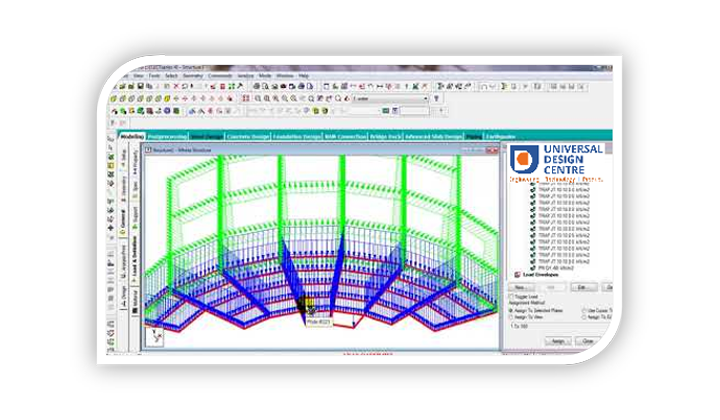The image size is (720, 420).
Task: Click the Zoom Window magnifier icon
Action: (x=258, y=99)
